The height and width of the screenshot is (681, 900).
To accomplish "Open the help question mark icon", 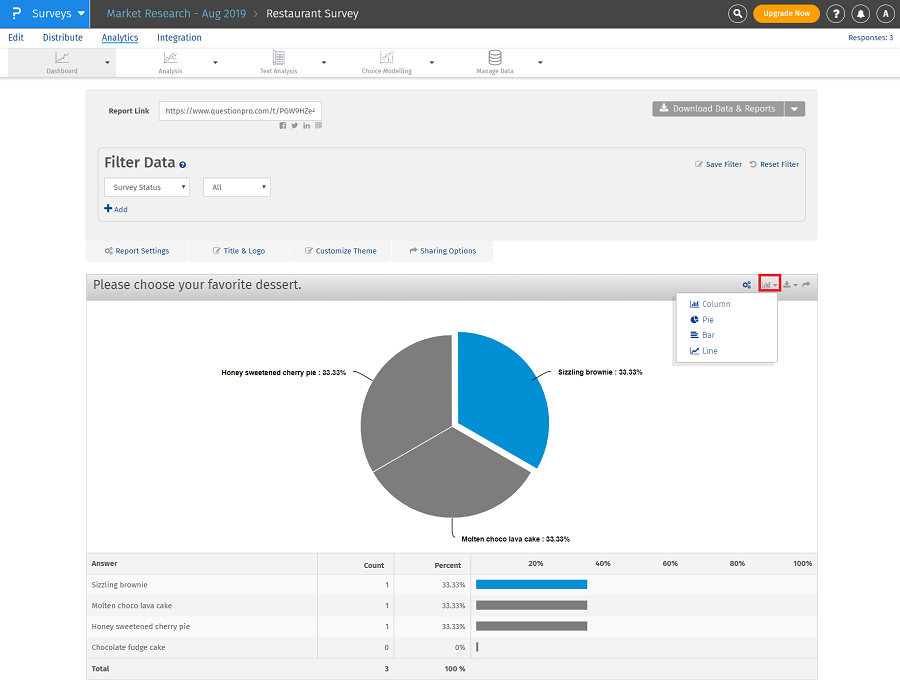I will [x=836, y=14].
